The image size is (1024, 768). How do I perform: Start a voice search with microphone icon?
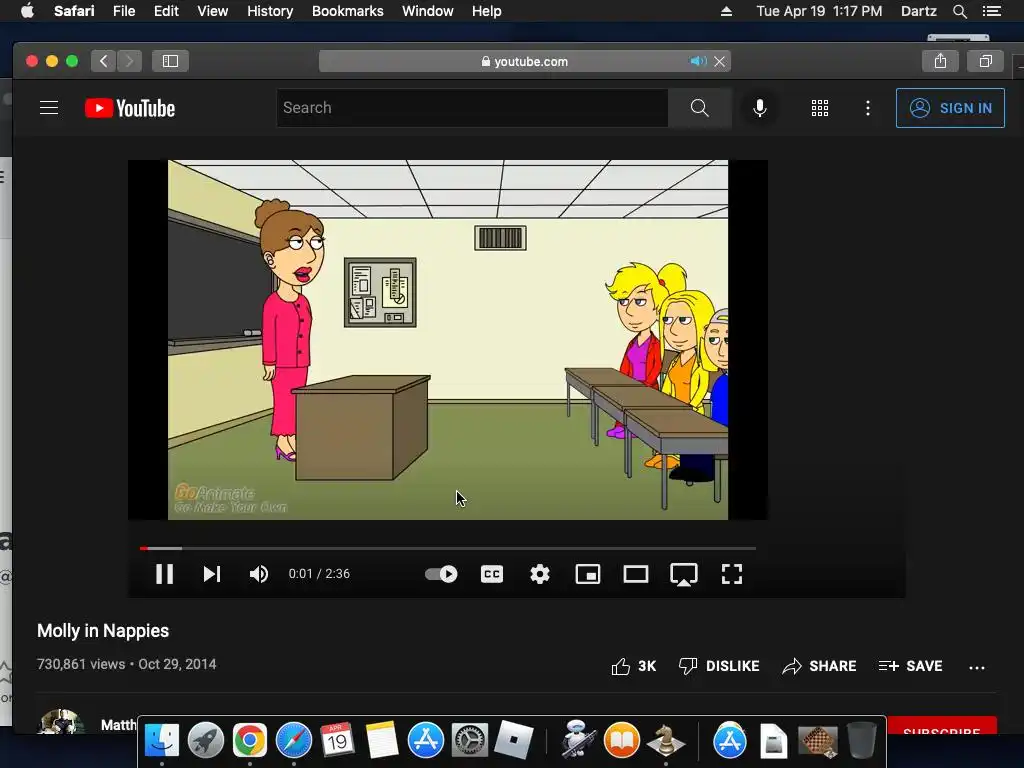[760, 108]
